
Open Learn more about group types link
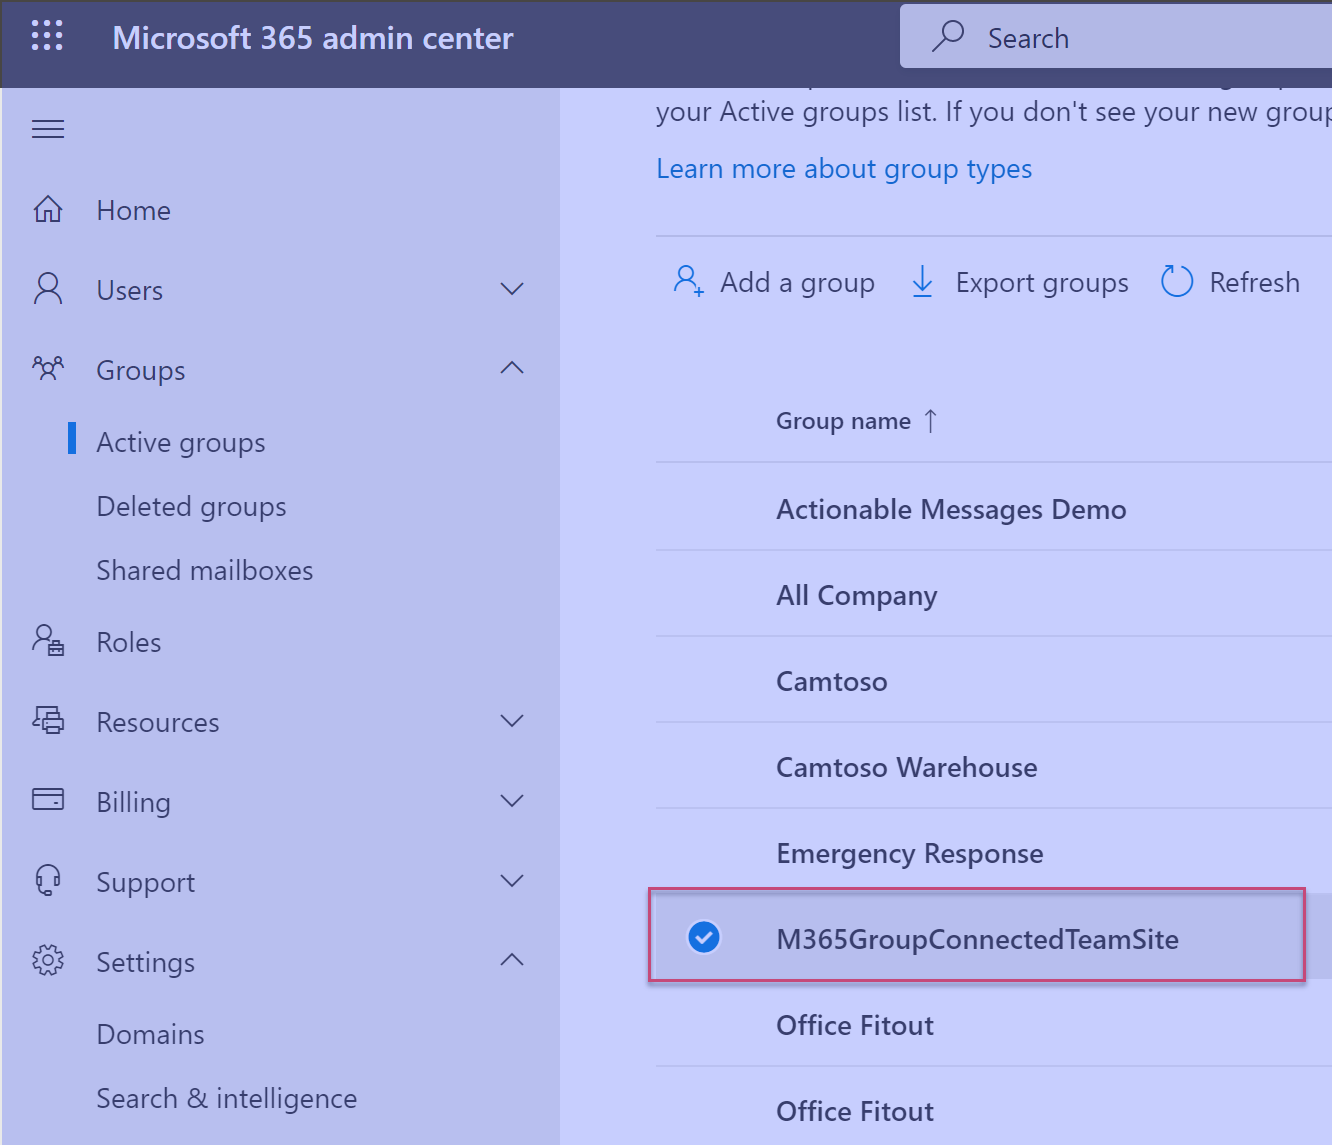click(x=844, y=169)
